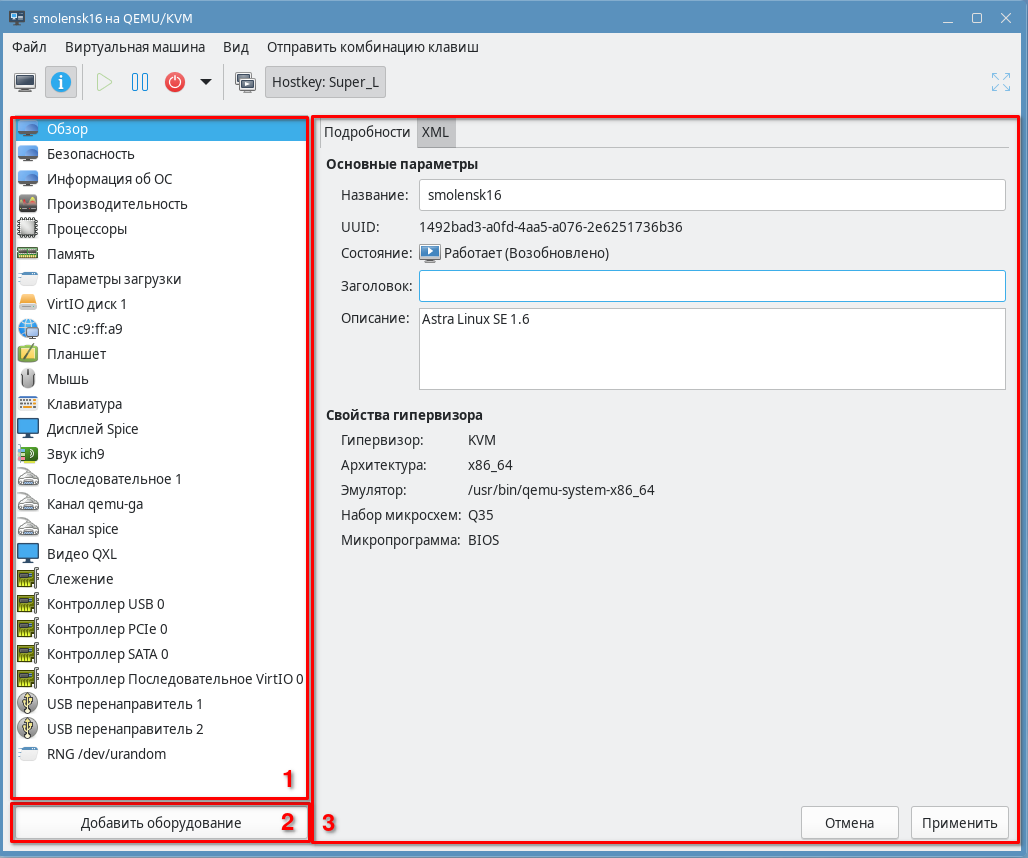This screenshot has height=858, width=1028.
Task: Open the Виртуальная машина menu
Action: click(x=135, y=47)
